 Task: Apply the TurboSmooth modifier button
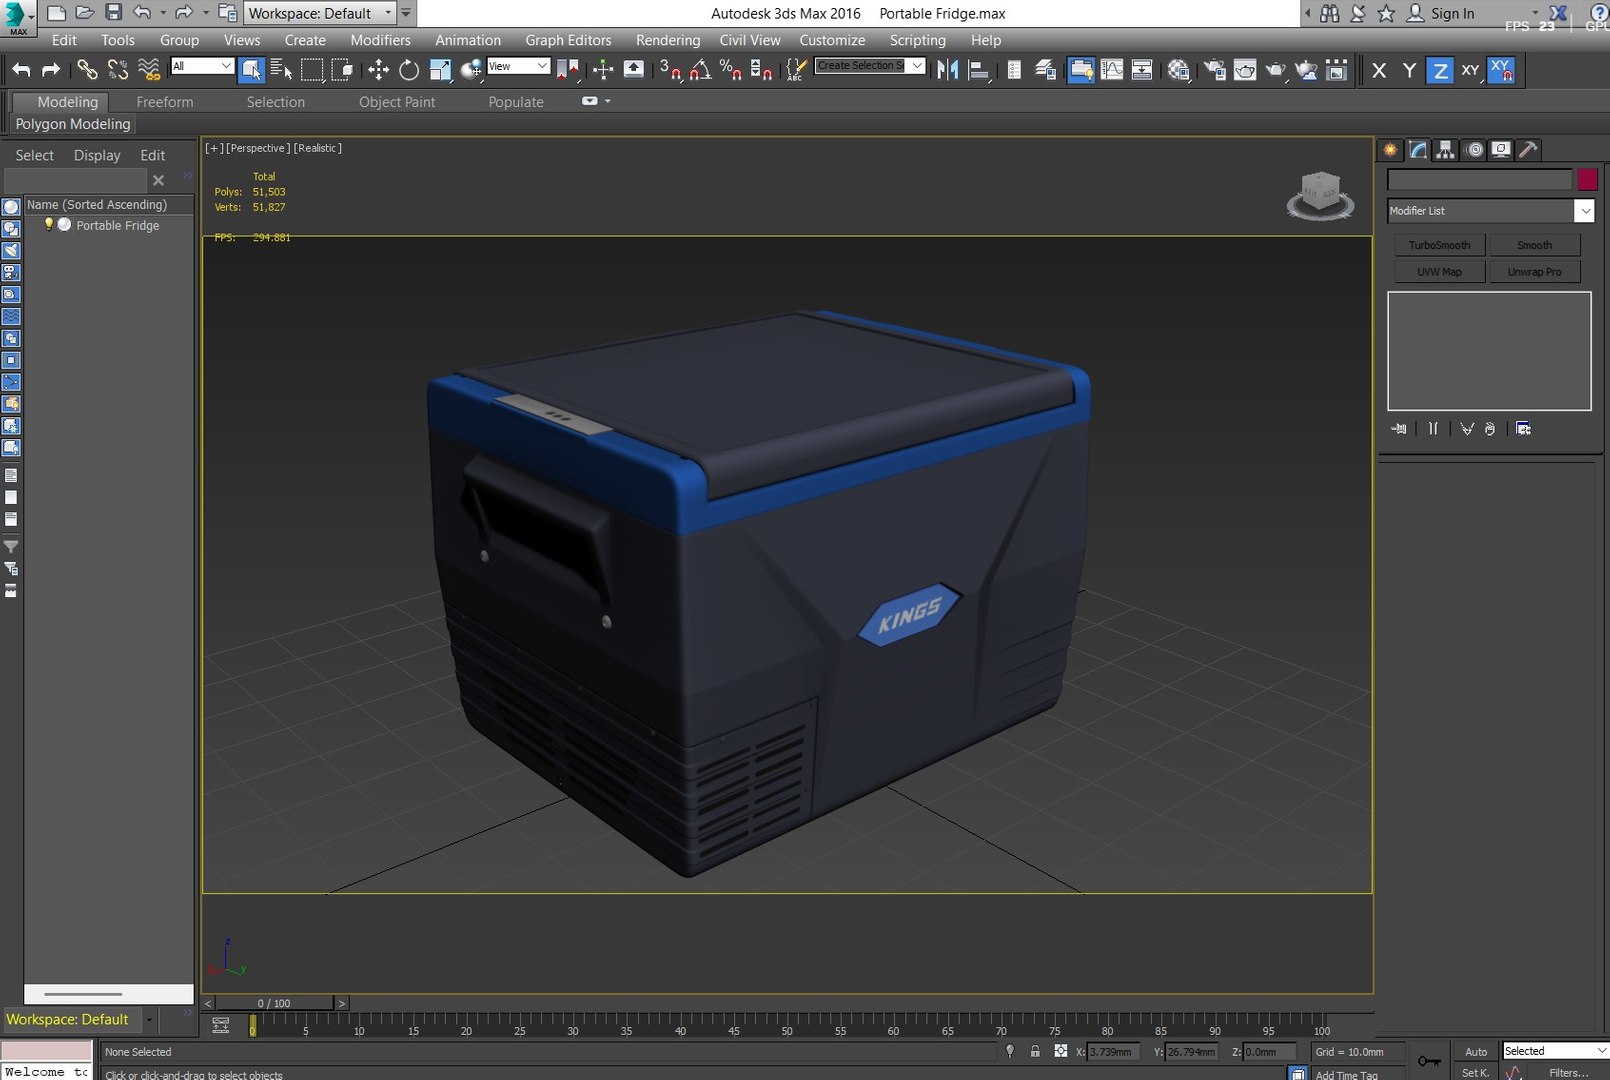(x=1439, y=245)
